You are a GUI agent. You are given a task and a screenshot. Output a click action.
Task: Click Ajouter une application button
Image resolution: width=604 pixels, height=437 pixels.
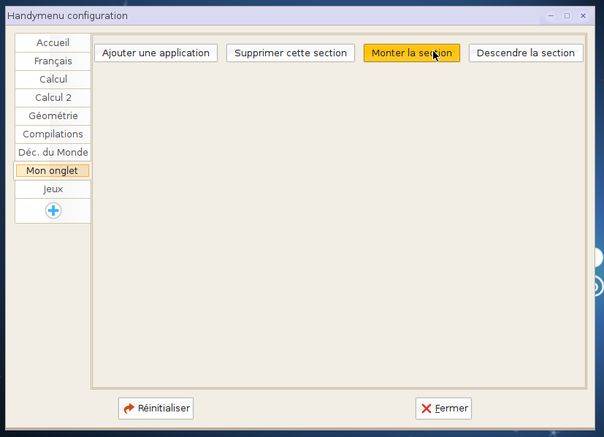tap(156, 53)
